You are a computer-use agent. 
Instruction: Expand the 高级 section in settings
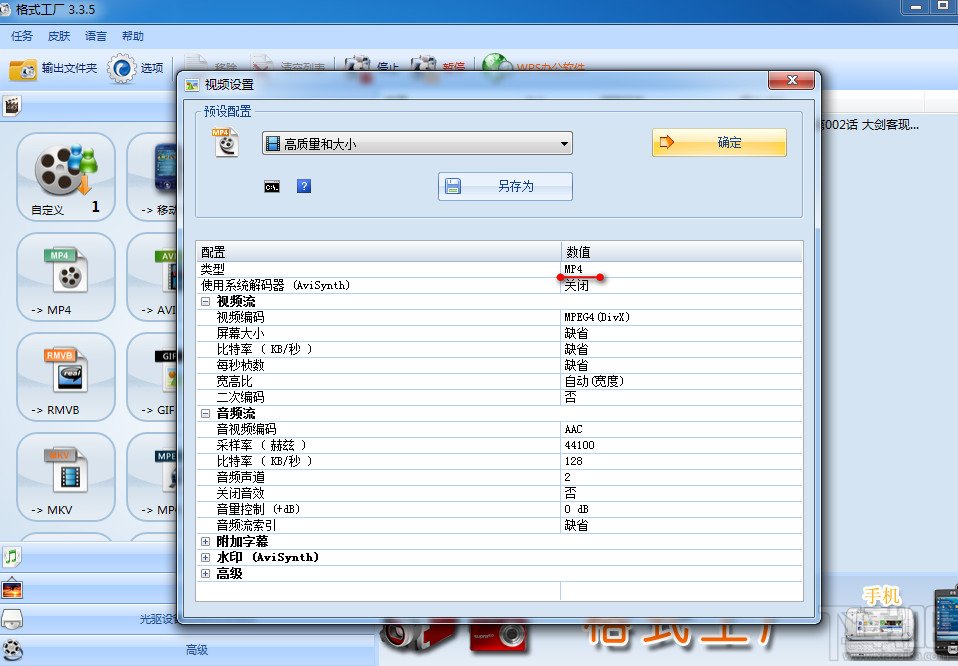point(205,573)
